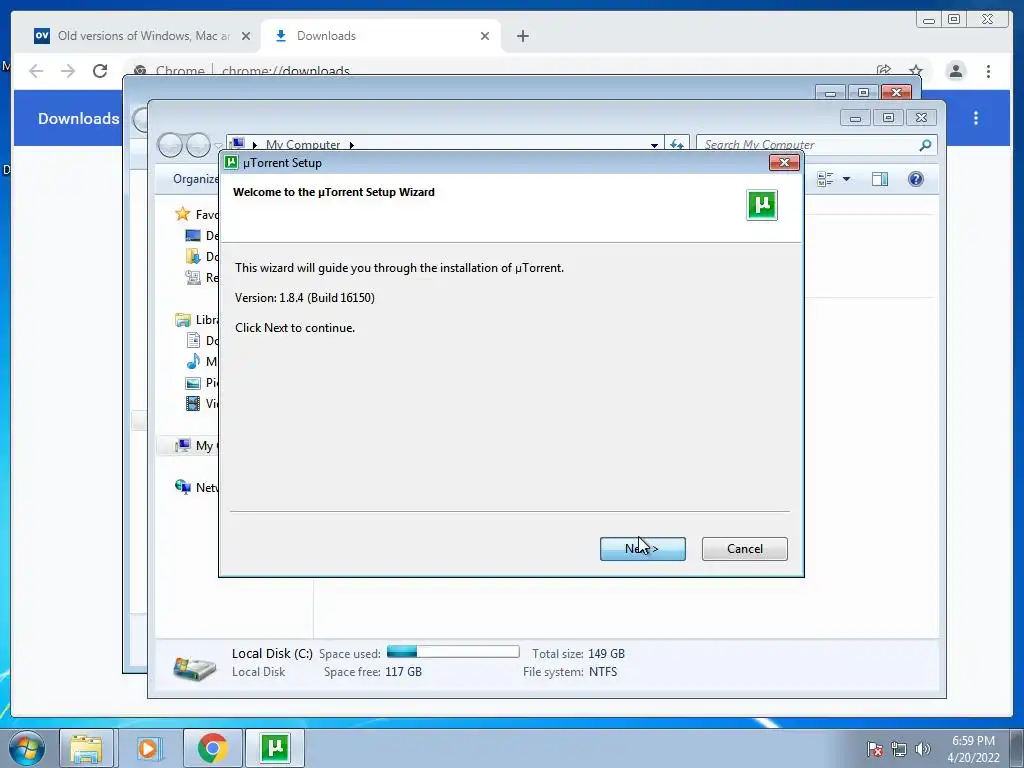Click the µTorrent logo in setup header
The width and height of the screenshot is (1024, 768).
[761, 205]
